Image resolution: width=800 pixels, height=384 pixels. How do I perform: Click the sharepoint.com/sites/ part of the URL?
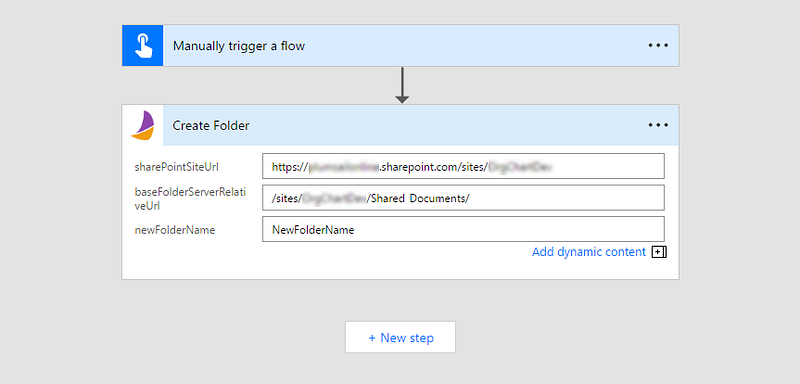(433, 167)
